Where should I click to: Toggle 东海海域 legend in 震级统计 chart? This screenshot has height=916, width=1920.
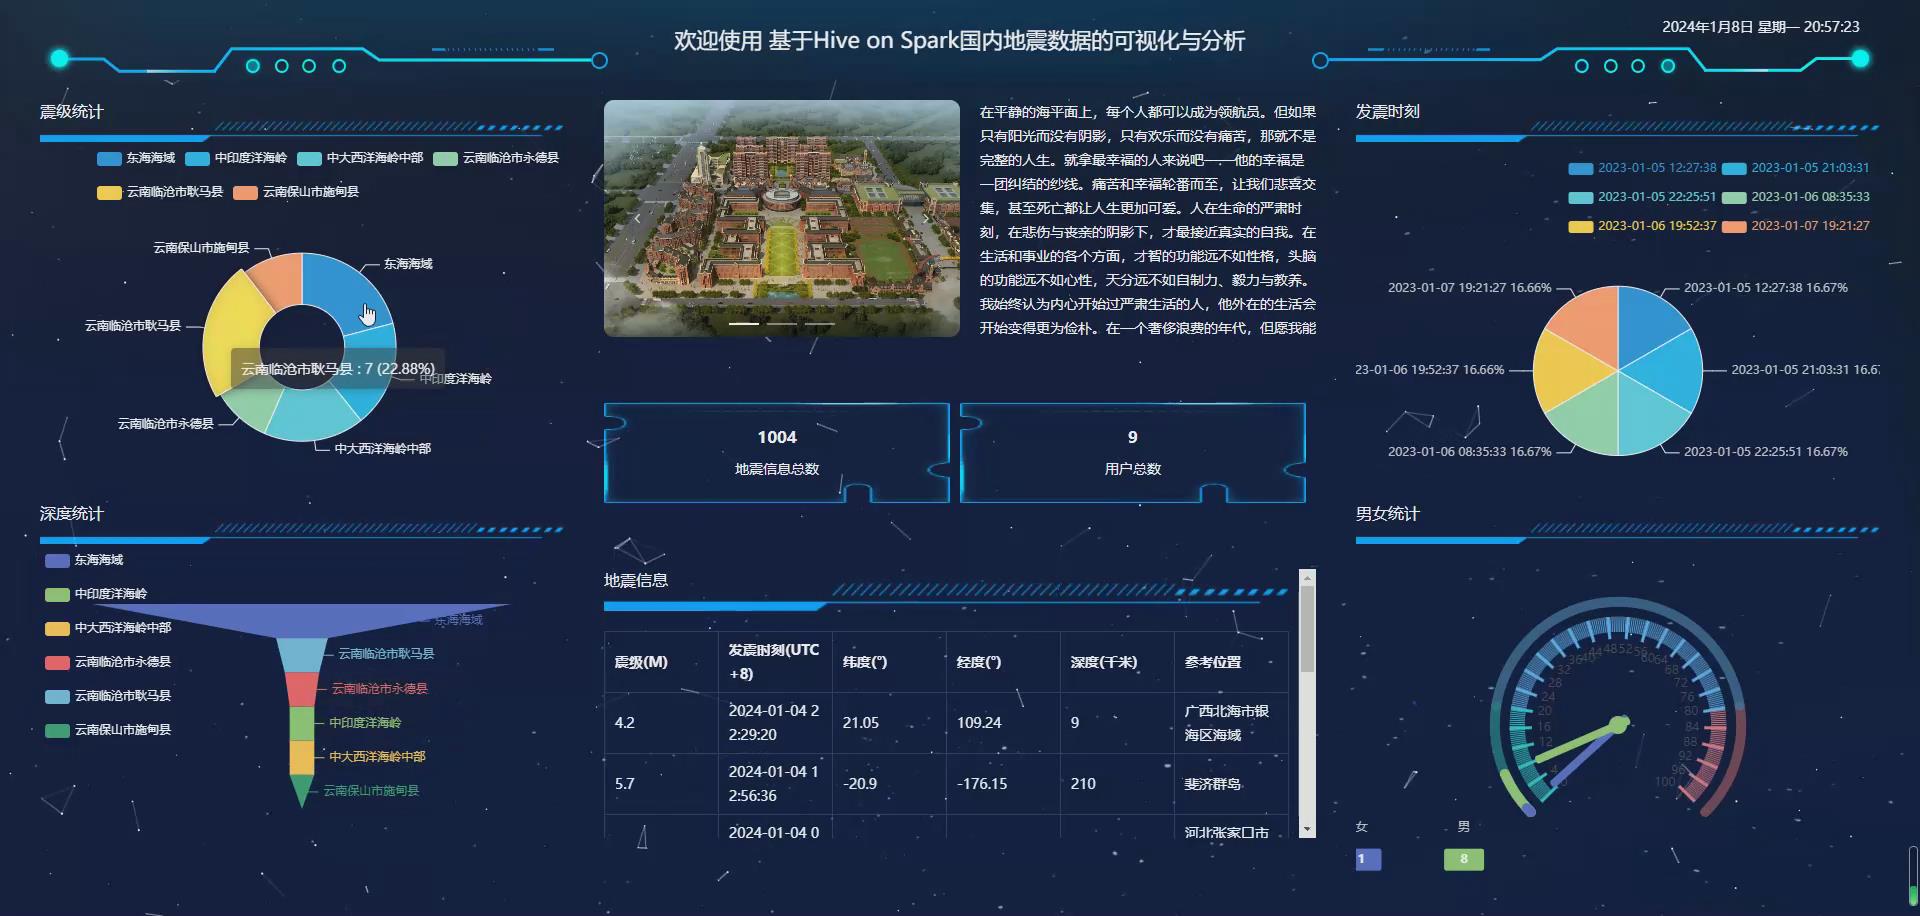coord(136,158)
